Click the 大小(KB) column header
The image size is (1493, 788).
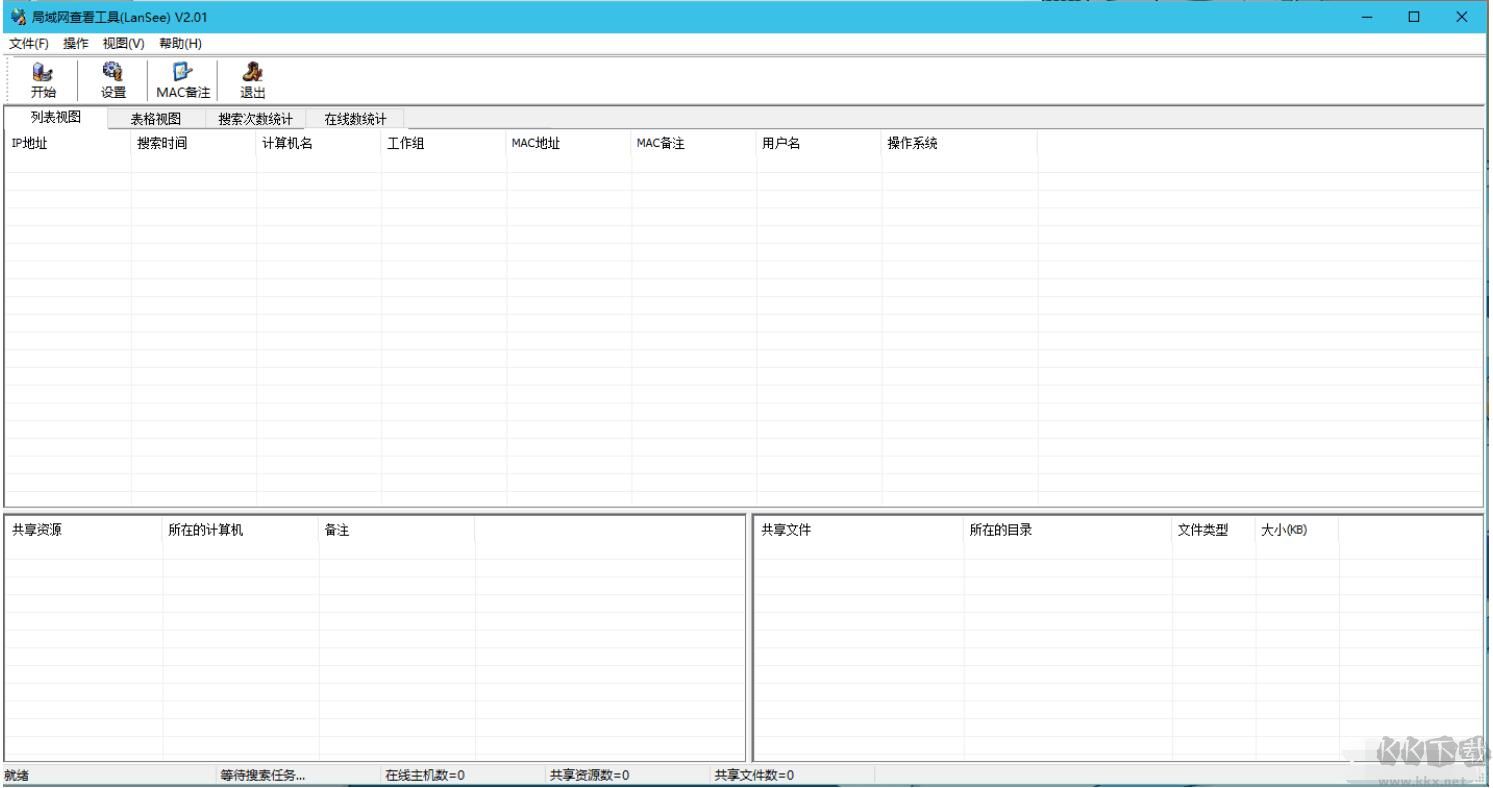coord(1297,530)
